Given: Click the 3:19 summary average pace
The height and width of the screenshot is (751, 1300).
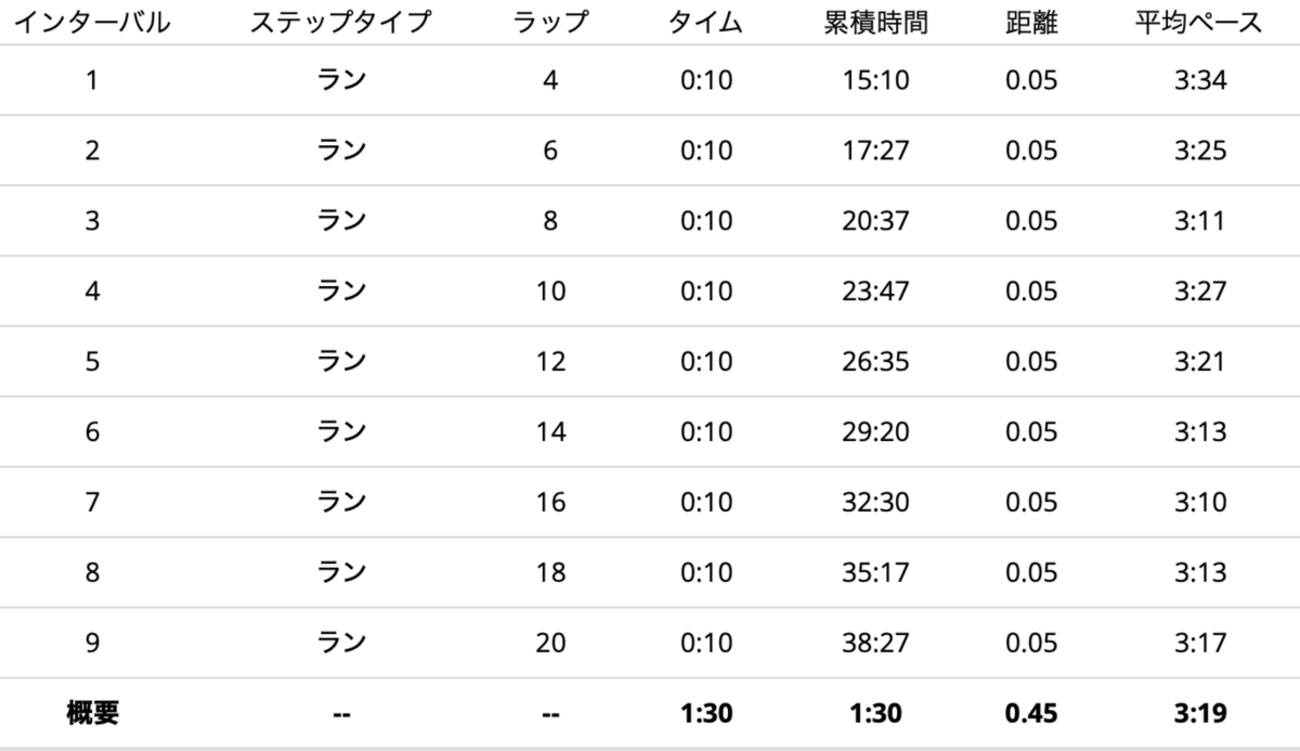Looking at the screenshot, I should click(1200, 714).
